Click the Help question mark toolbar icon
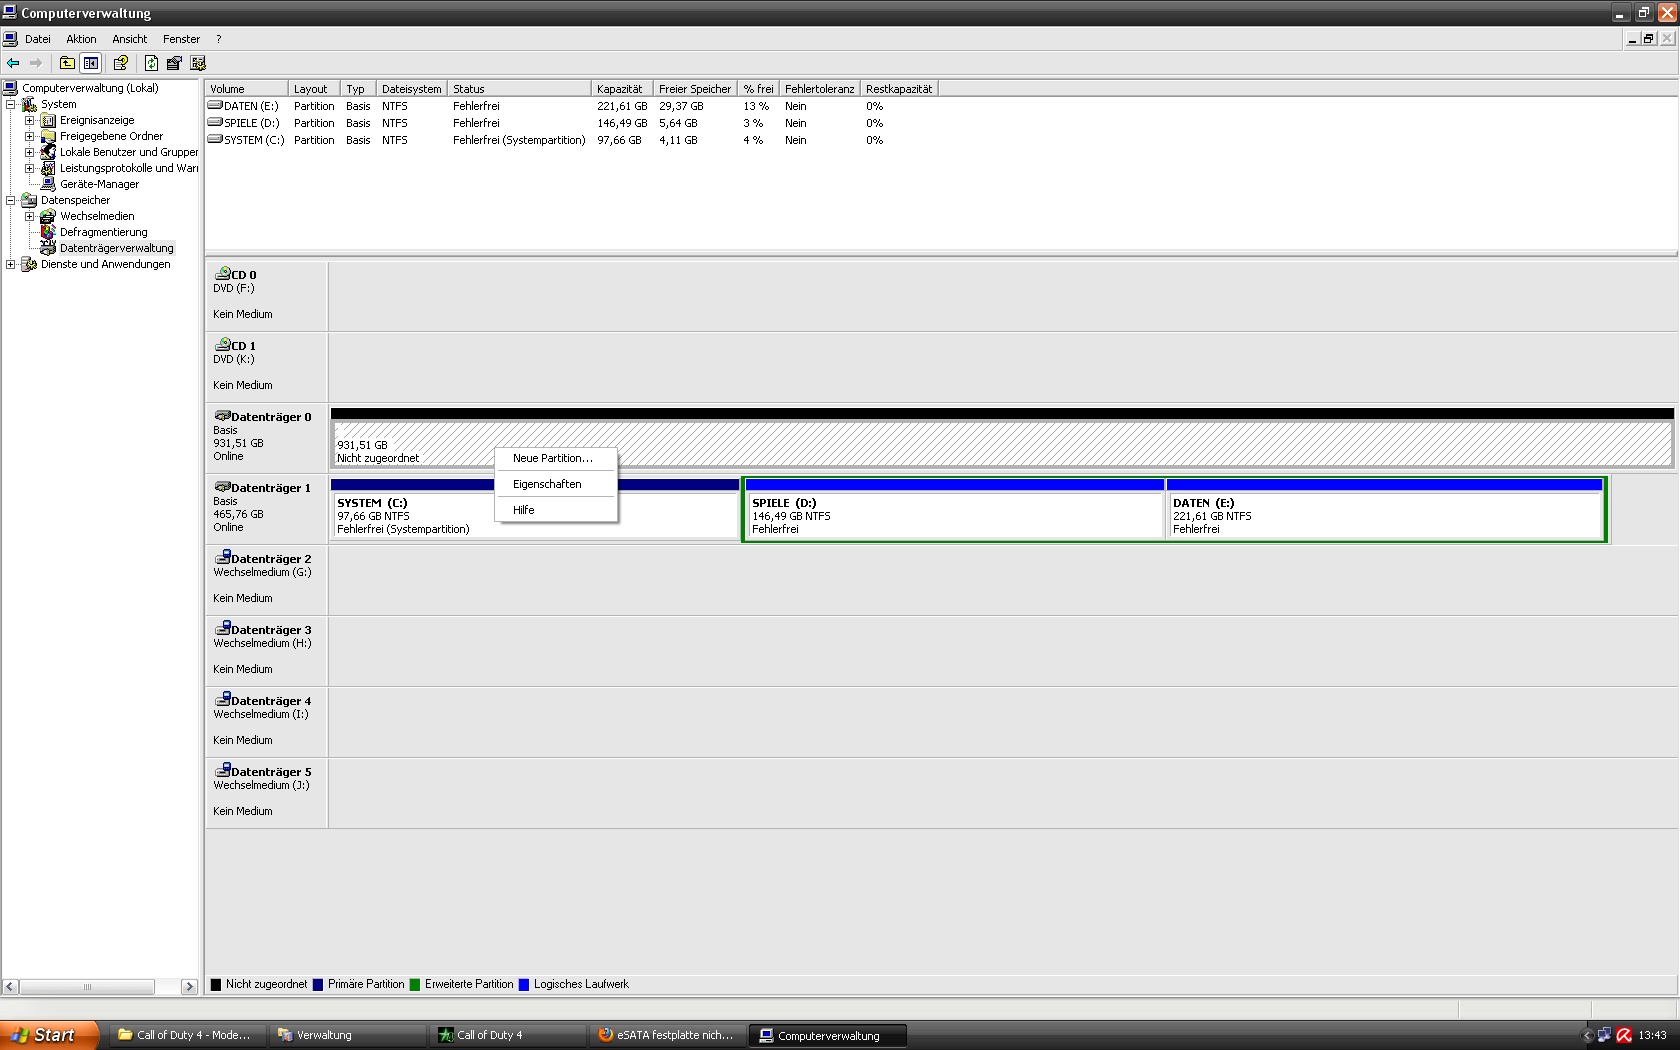Viewport: 1680px width, 1050px height. point(121,63)
